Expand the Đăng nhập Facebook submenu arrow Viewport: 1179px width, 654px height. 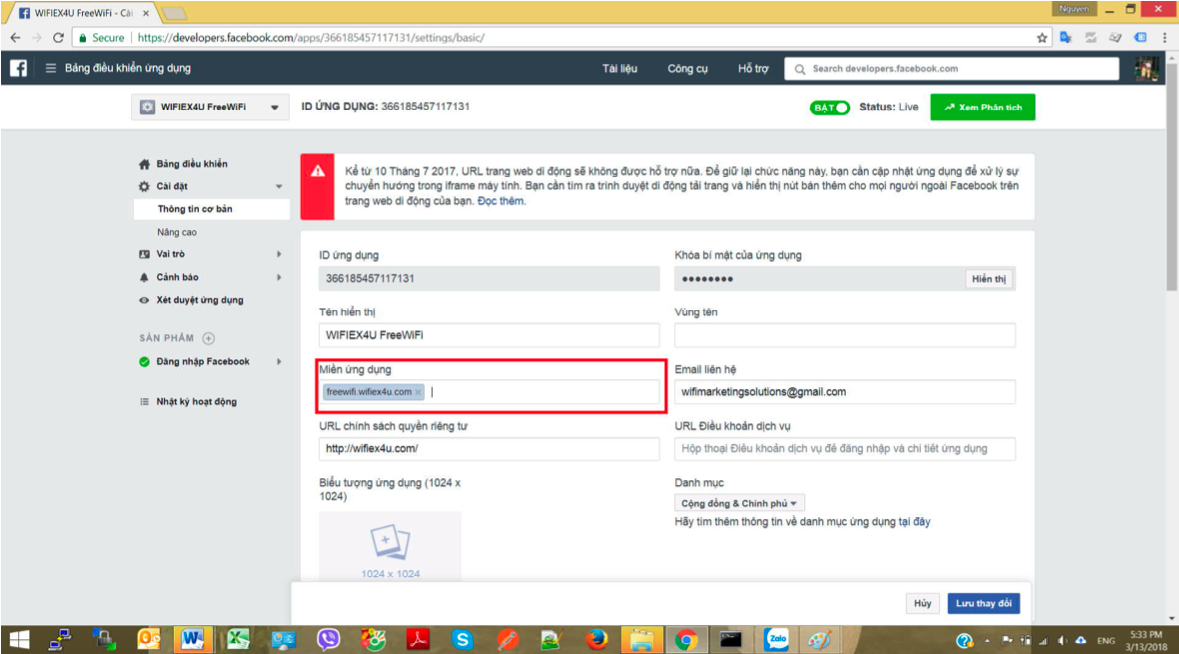pyautogui.click(x=279, y=362)
